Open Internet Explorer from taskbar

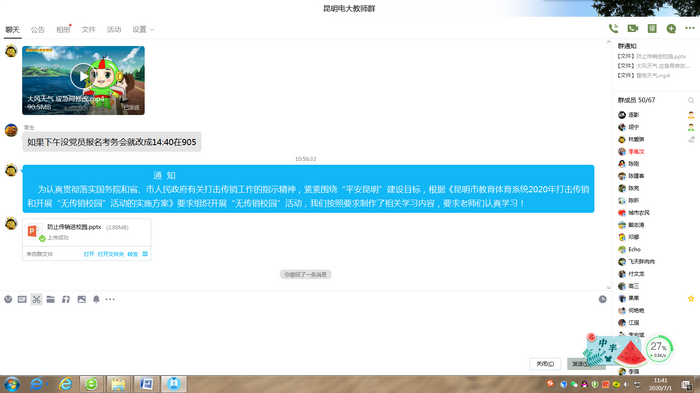[x=66, y=384]
